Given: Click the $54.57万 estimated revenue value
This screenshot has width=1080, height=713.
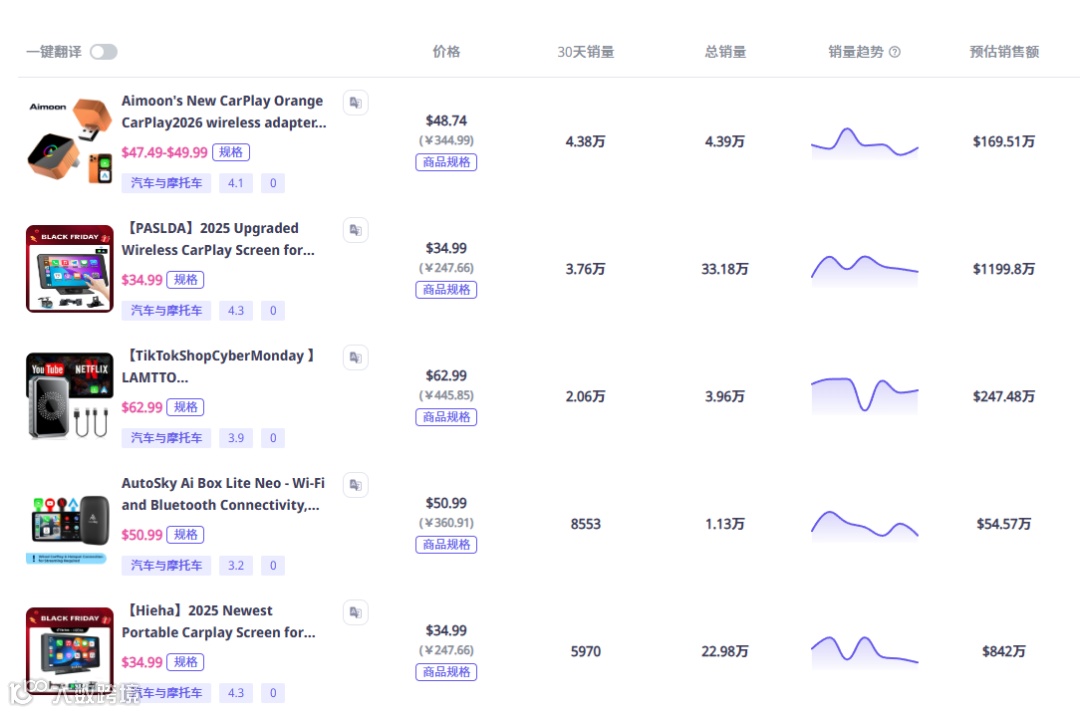Looking at the screenshot, I should tap(1004, 524).
